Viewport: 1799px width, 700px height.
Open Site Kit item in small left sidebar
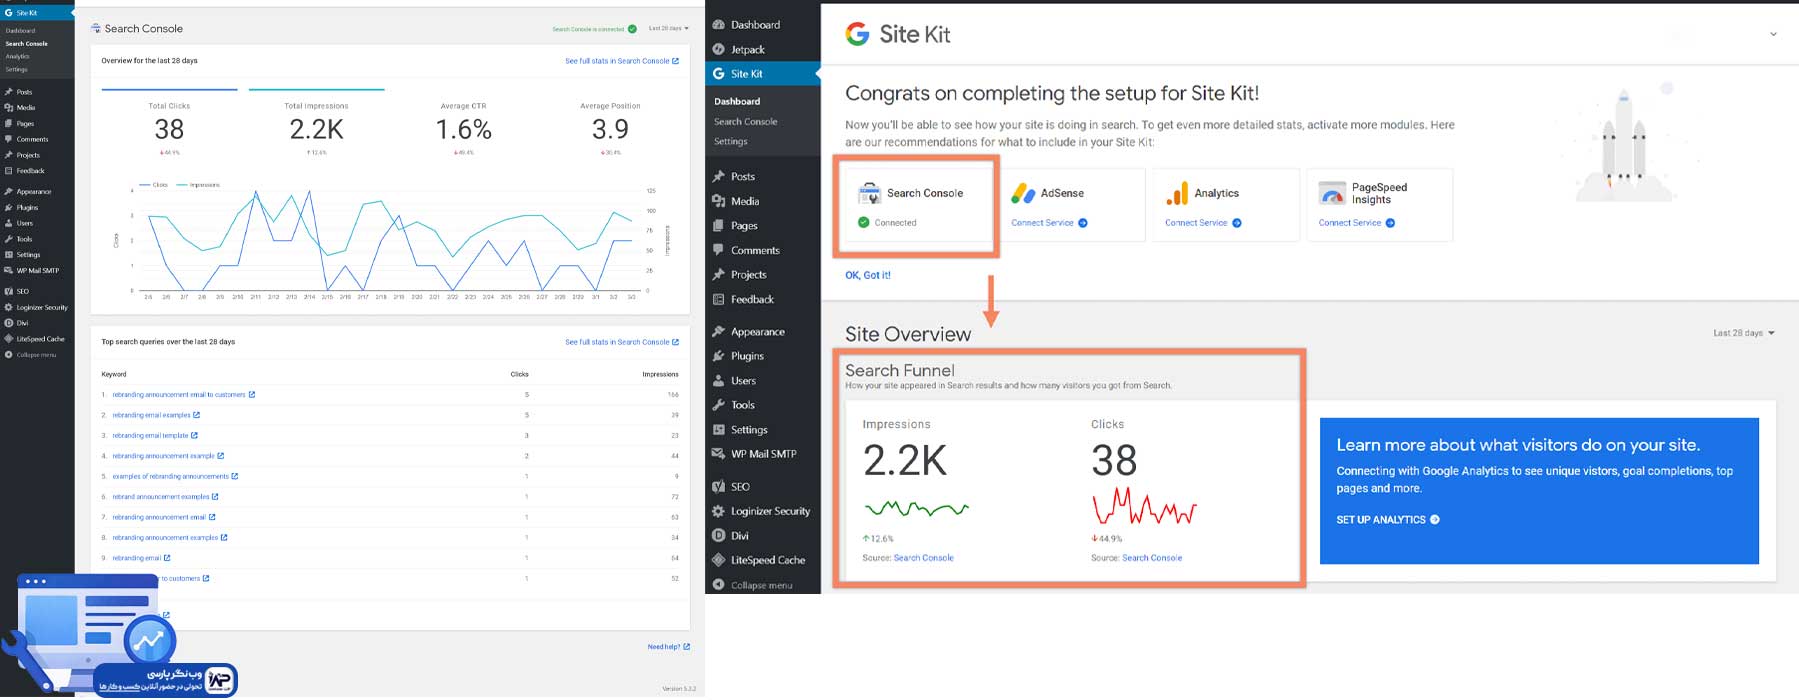click(x=36, y=13)
